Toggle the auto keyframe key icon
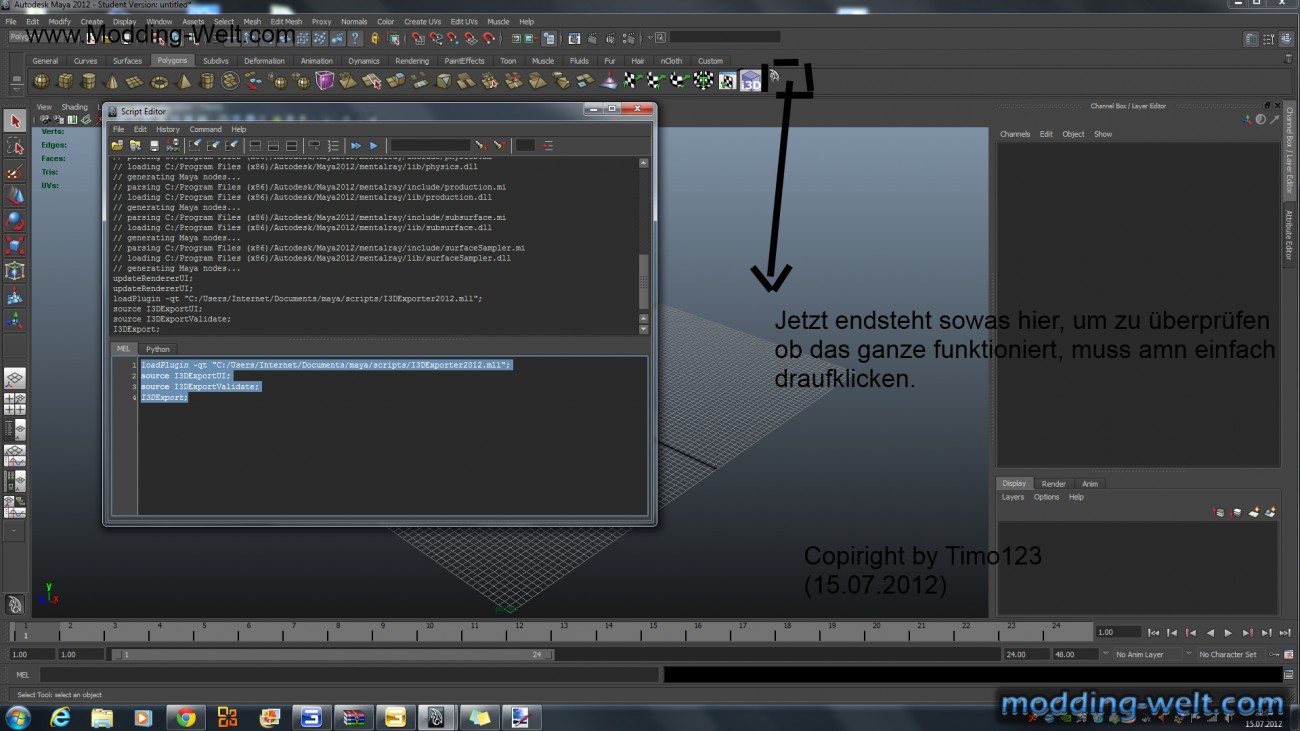 (1274, 654)
